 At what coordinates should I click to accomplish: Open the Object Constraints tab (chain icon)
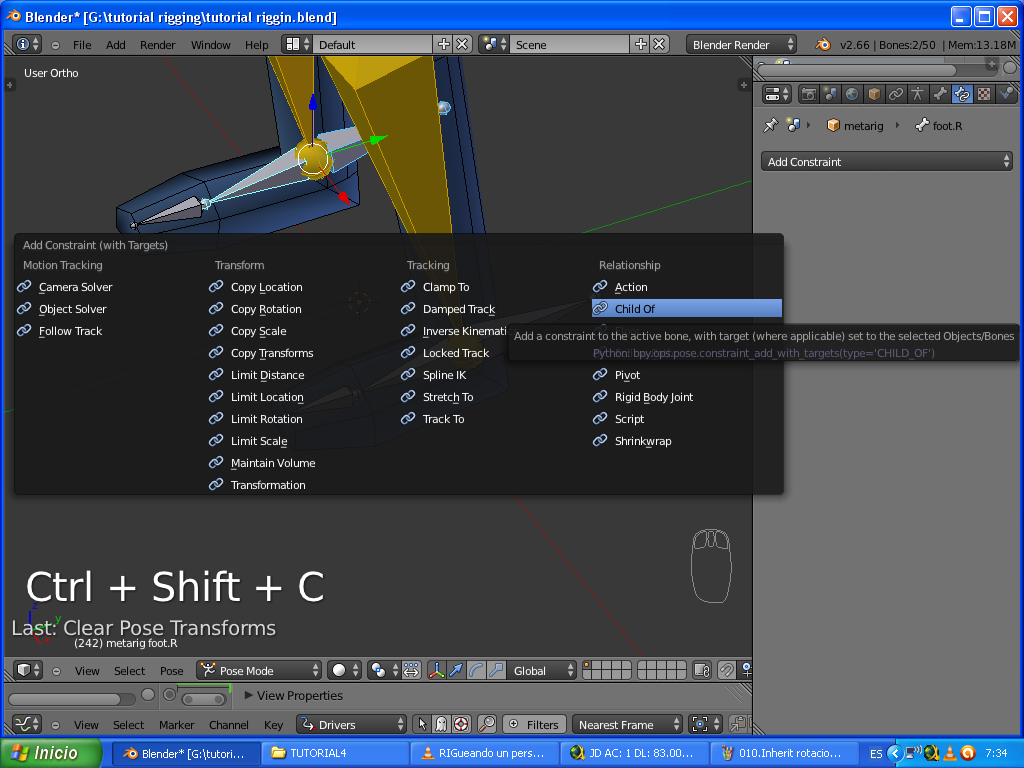[x=896, y=95]
